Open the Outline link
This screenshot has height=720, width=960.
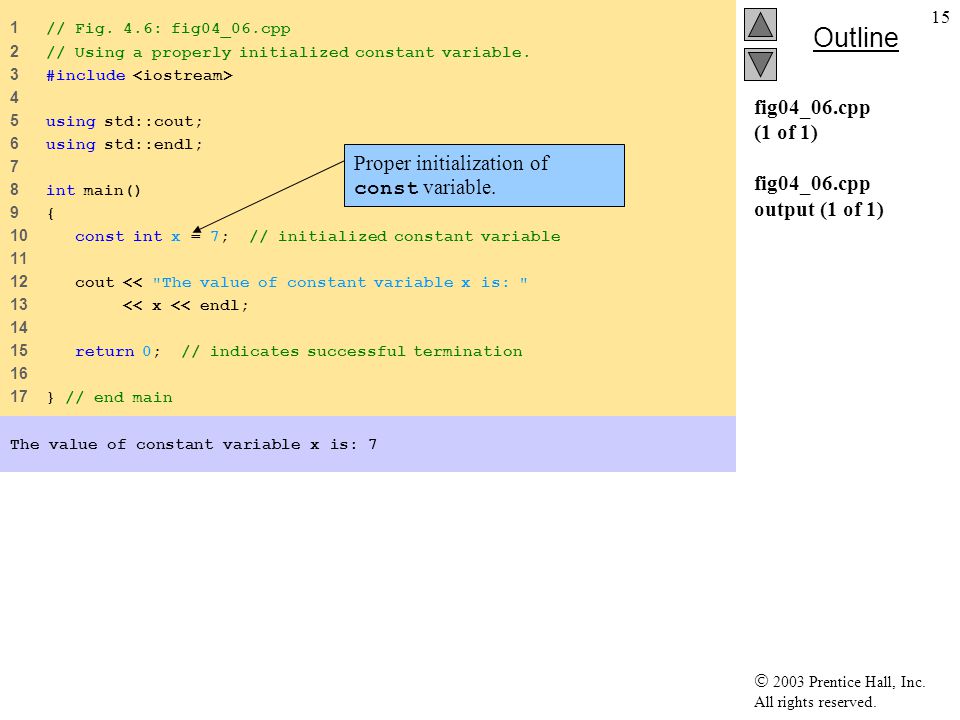click(855, 38)
